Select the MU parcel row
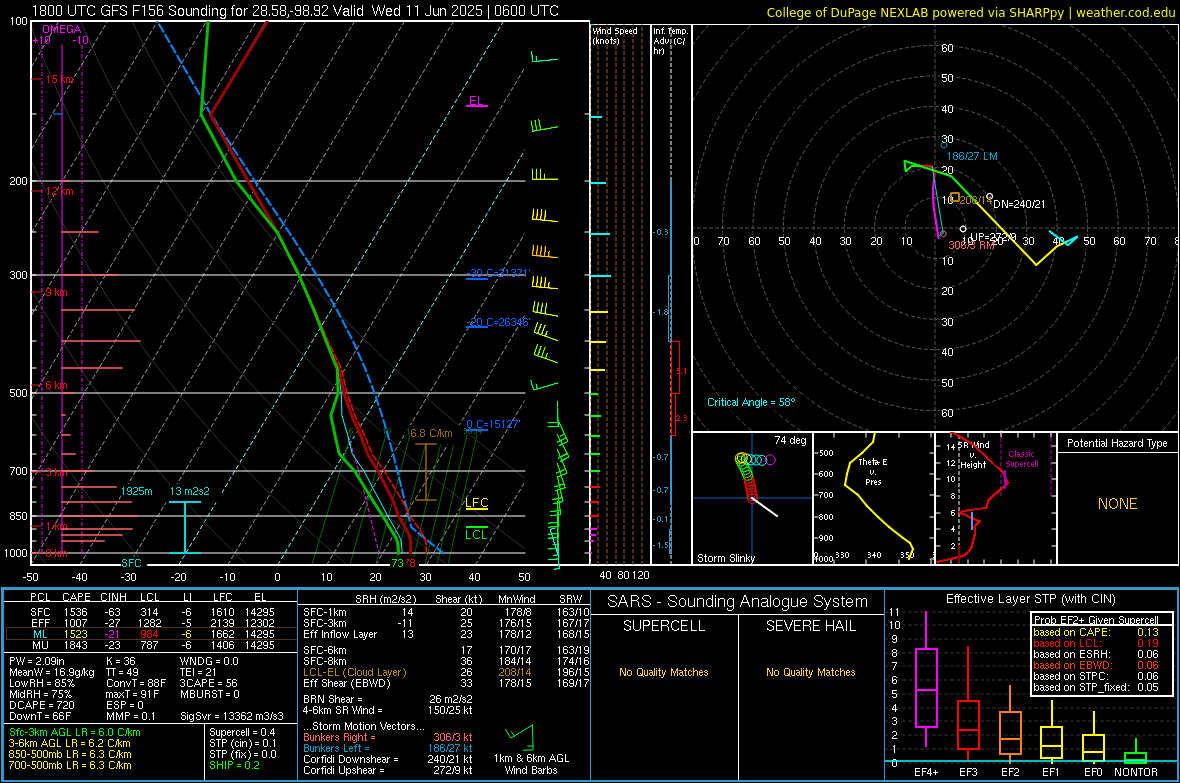 click(152, 644)
